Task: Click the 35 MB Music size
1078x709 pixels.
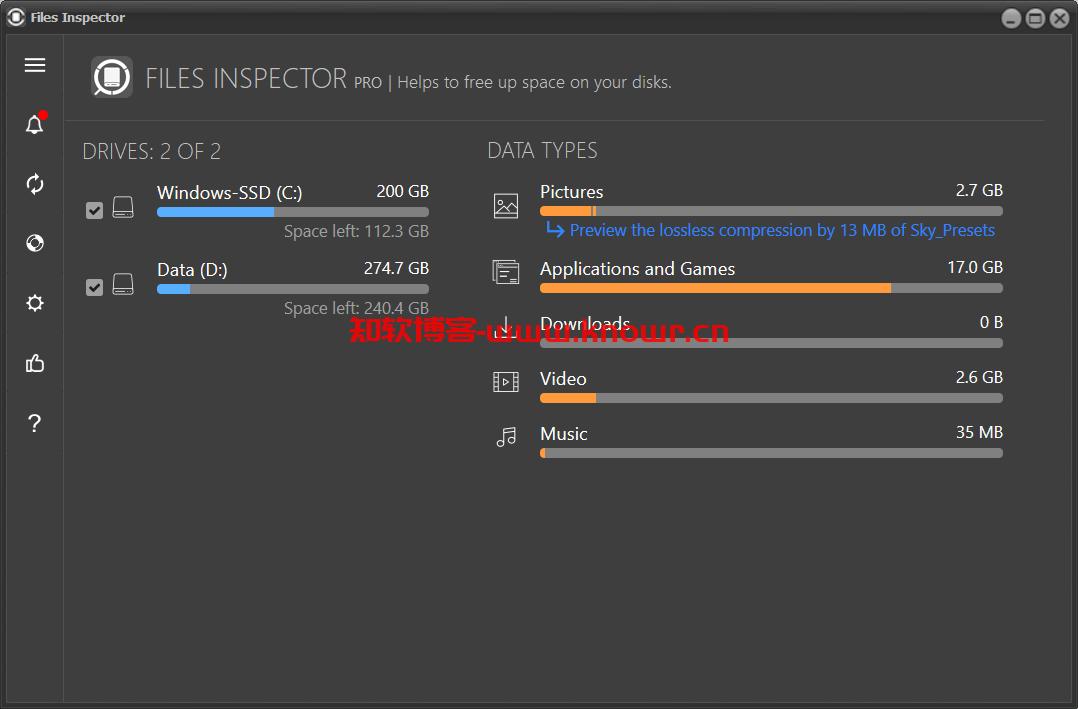Action: pos(979,432)
